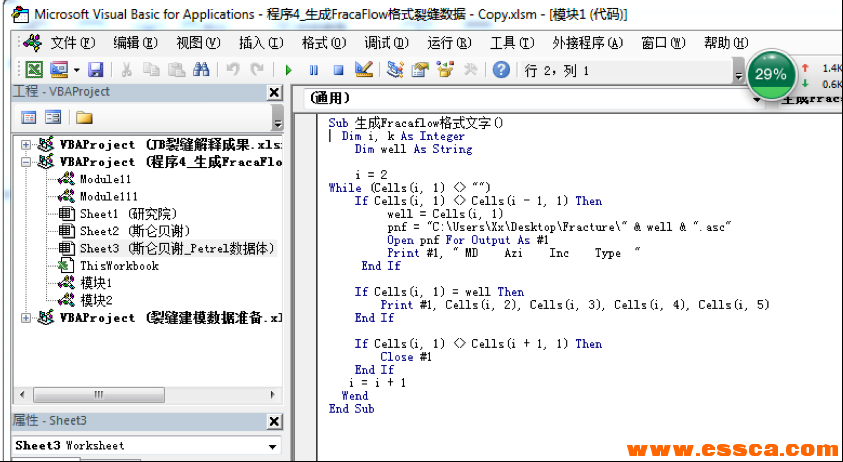Click left arrow of project tree scrollbar

pos(22,395)
